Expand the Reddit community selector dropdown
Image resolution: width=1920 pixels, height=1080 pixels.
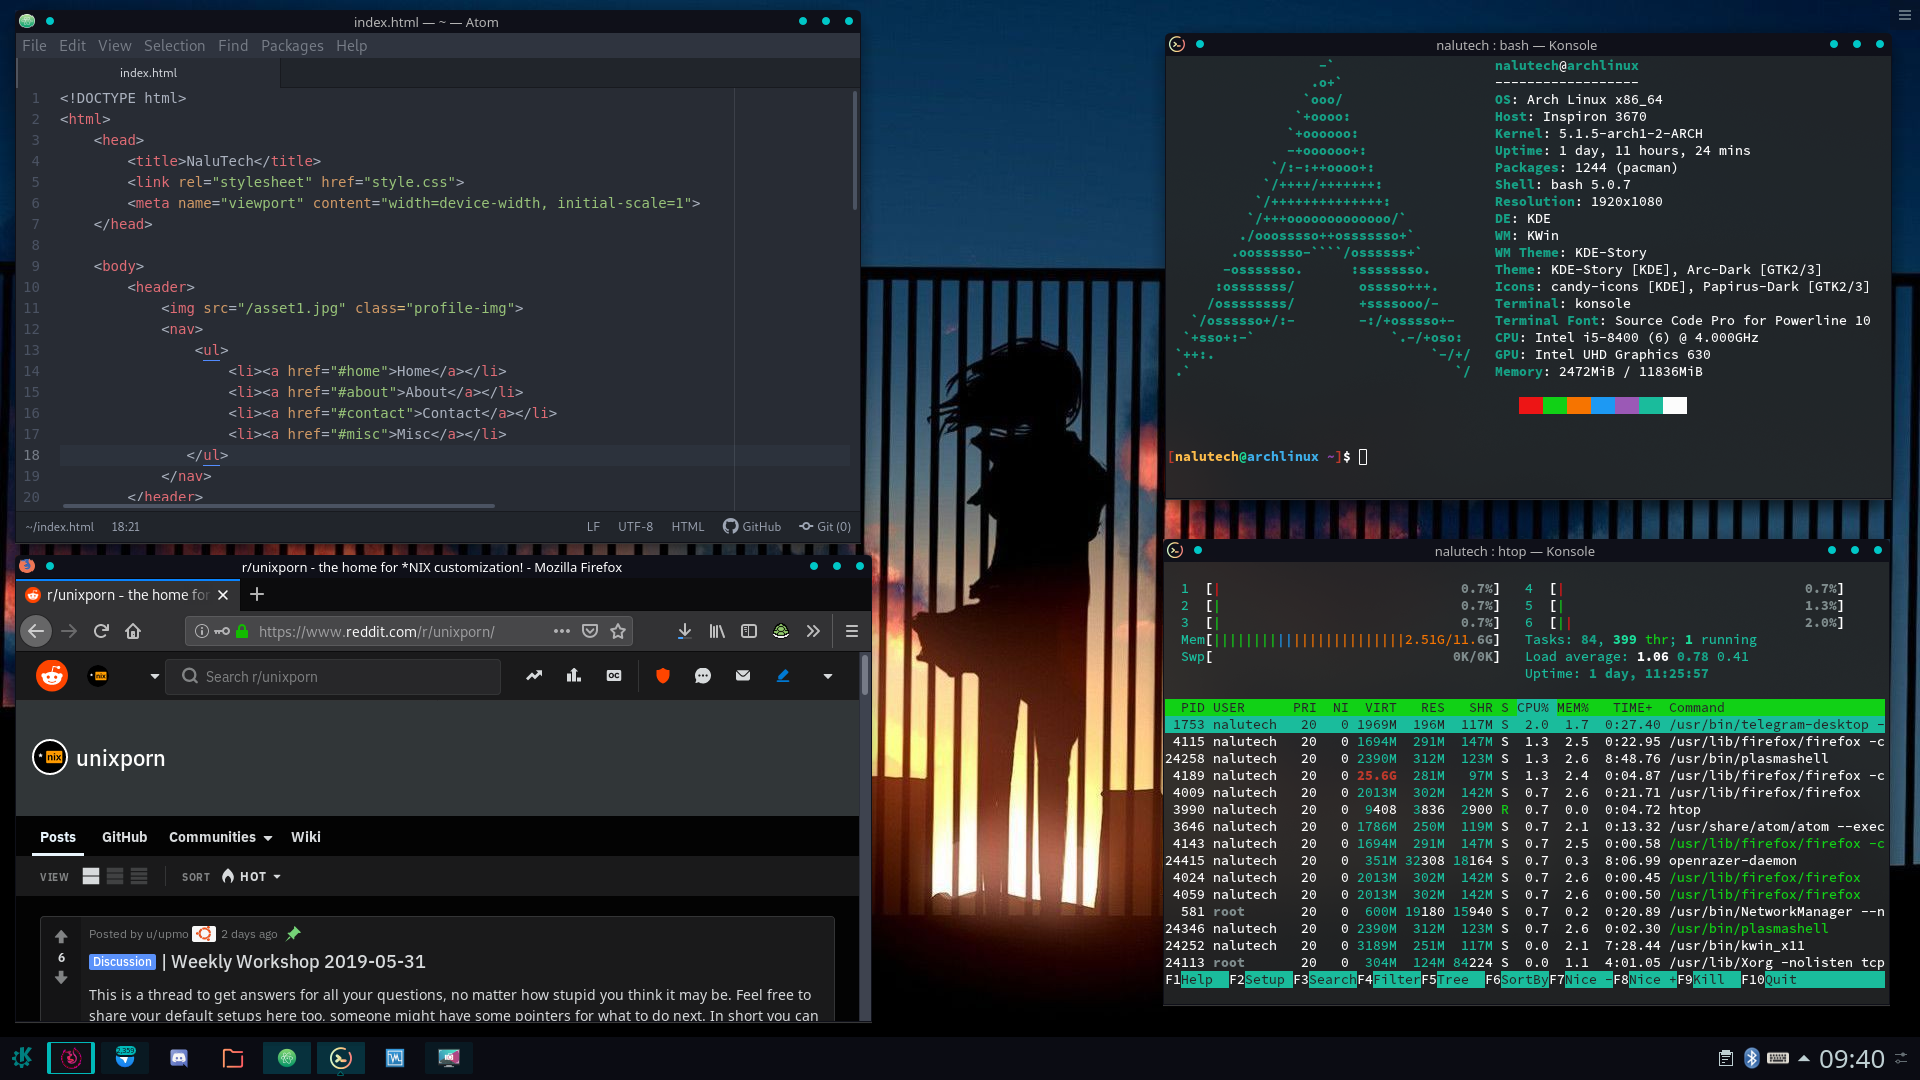(155, 676)
